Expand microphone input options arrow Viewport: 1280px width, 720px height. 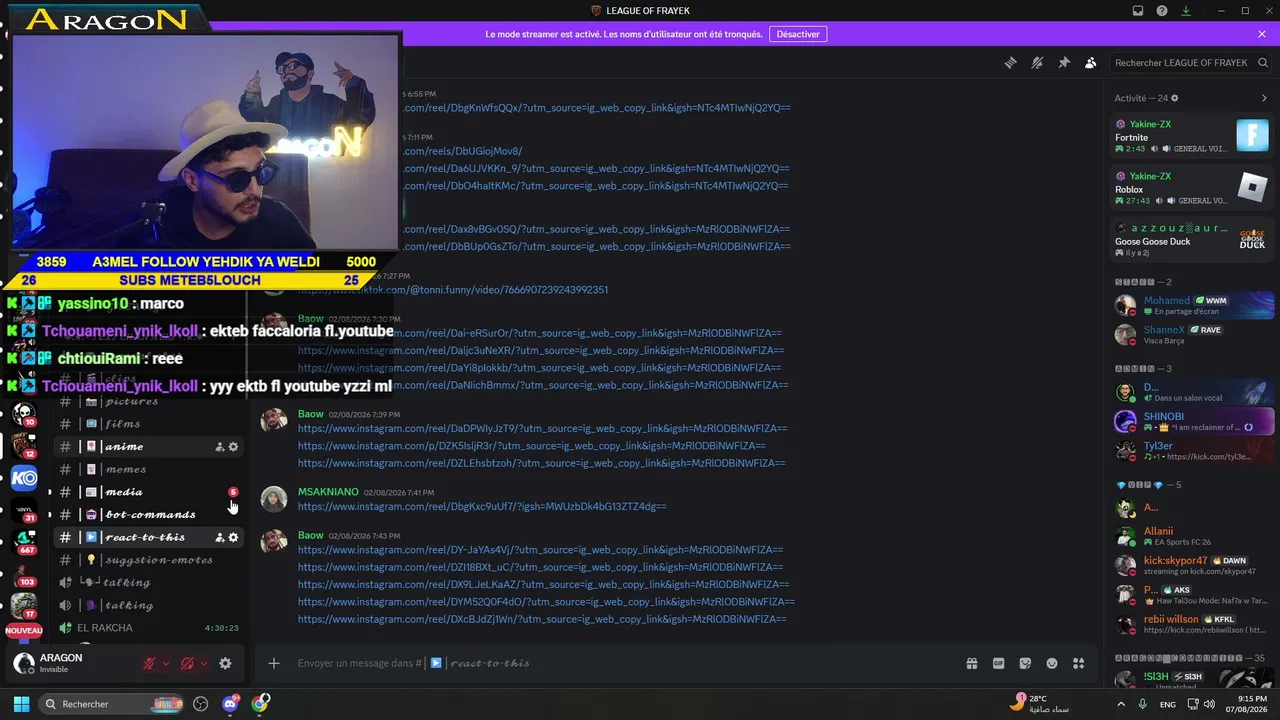click(x=166, y=663)
